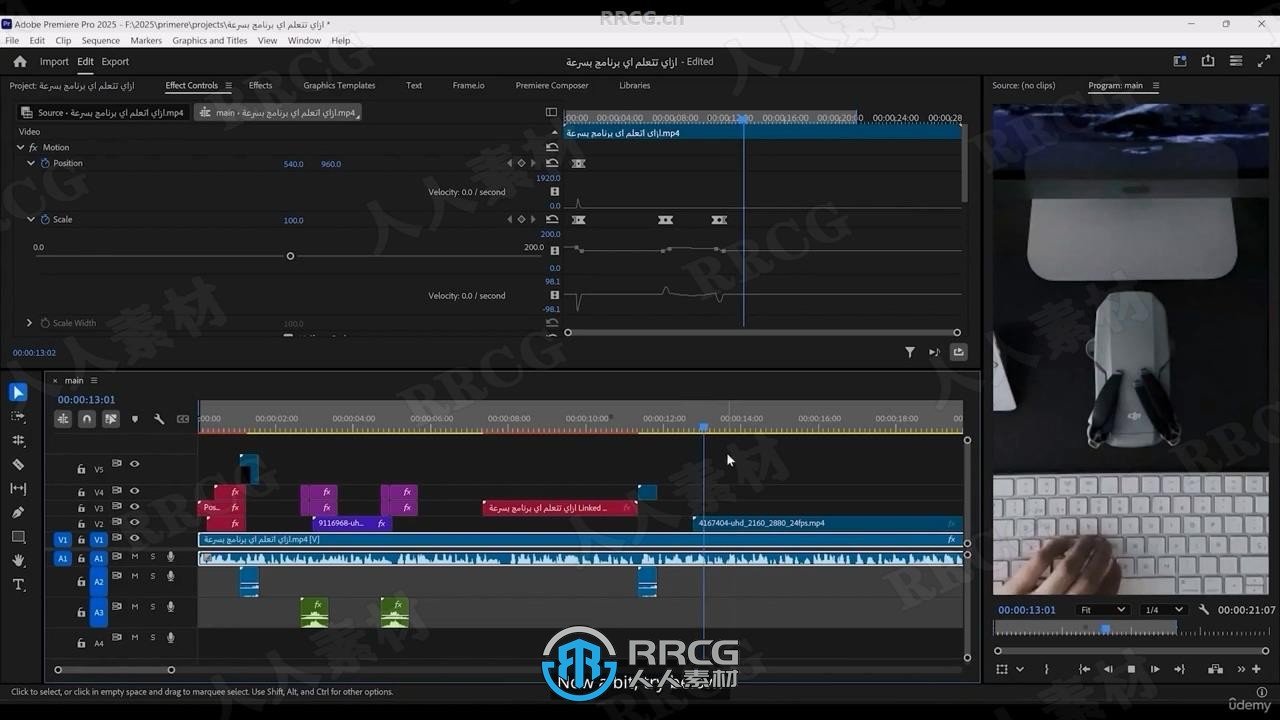Switch to the Premiere Composer tab
1280x720 pixels.
(552, 85)
